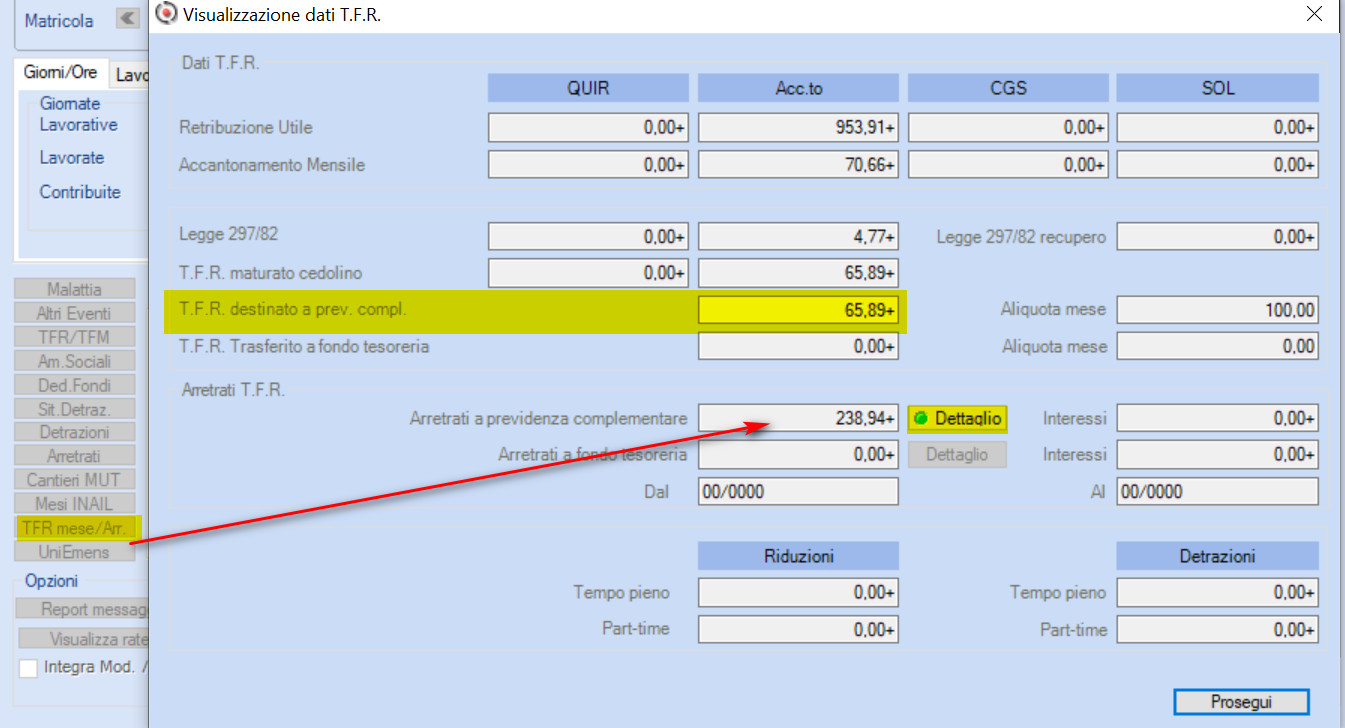Open the Arretrati sidebar button
1345x728 pixels.
coord(75,456)
